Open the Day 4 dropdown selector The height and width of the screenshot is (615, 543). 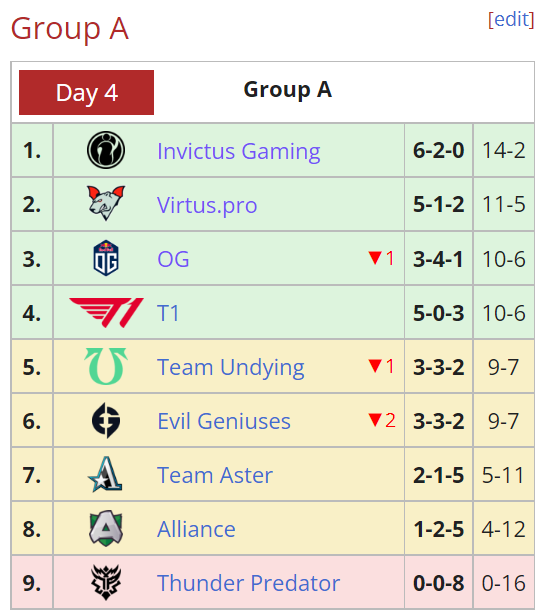pyautogui.click(x=86, y=93)
